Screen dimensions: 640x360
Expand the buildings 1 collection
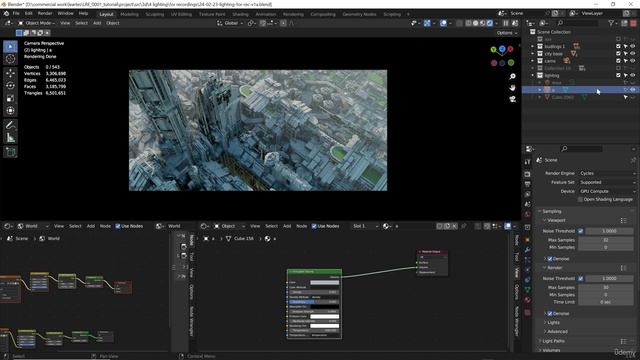[532, 47]
